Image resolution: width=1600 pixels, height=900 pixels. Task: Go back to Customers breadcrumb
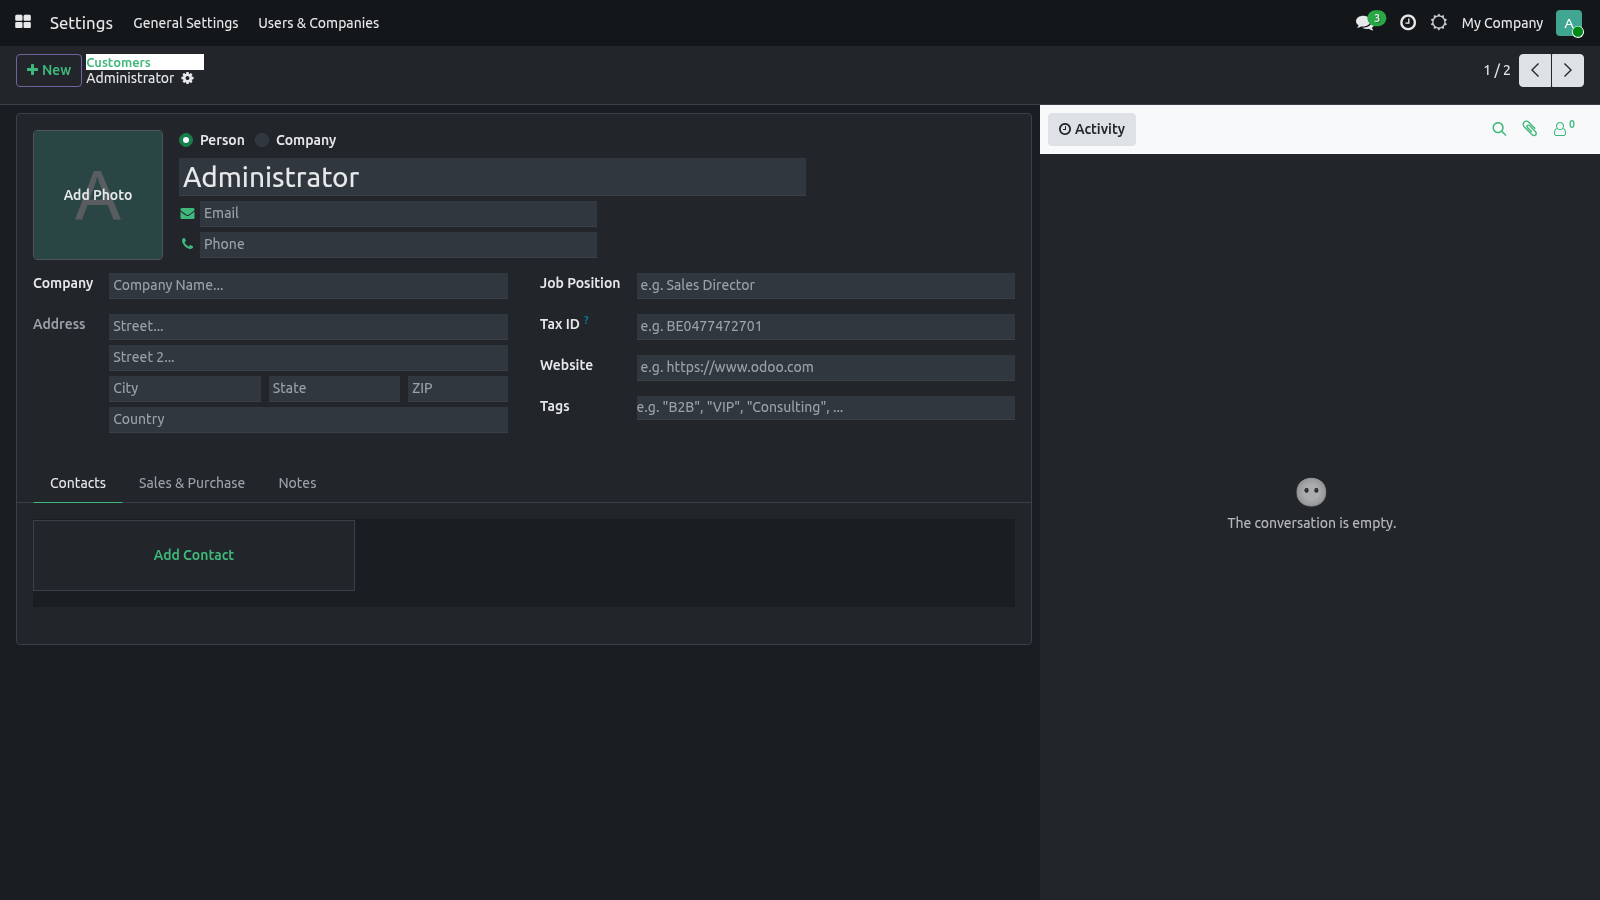coord(118,62)
